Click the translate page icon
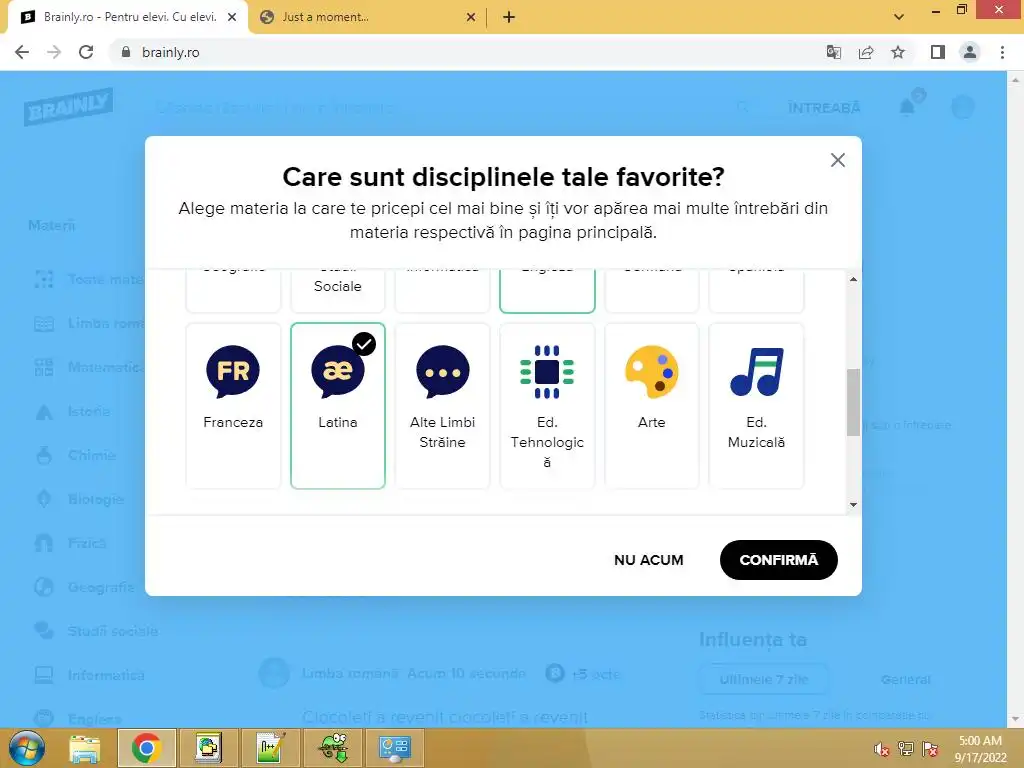Image resolution: width=1024 pixels, height=768 pixels. (833, 52)
